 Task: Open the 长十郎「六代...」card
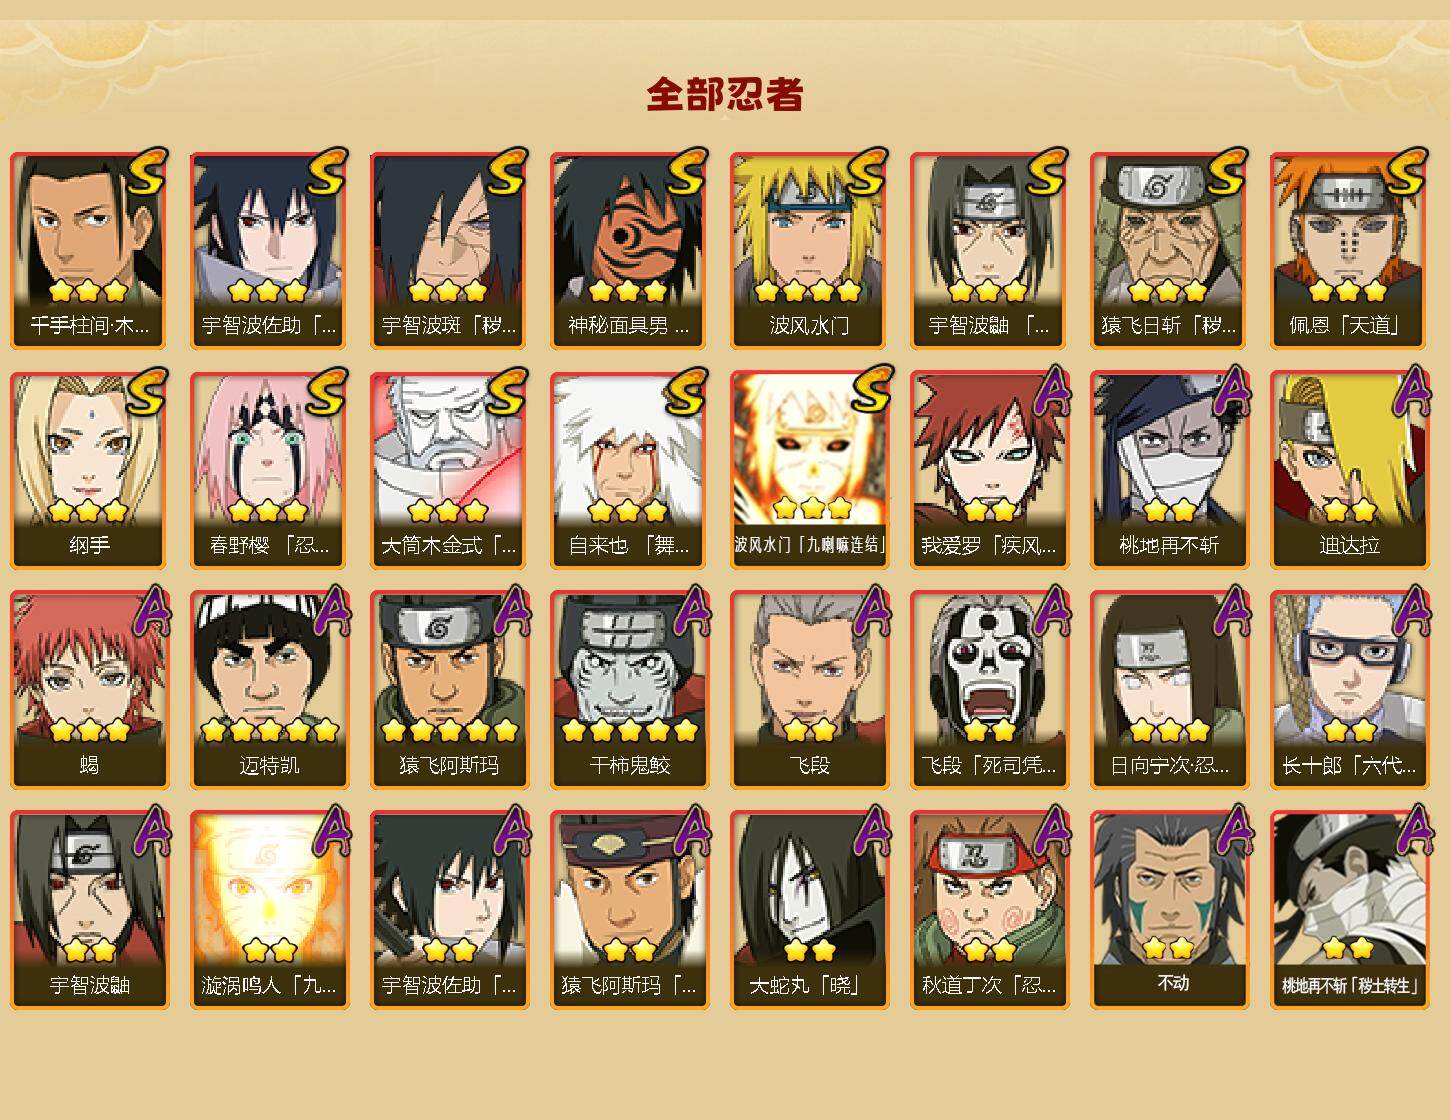[x=1349, y=690]
